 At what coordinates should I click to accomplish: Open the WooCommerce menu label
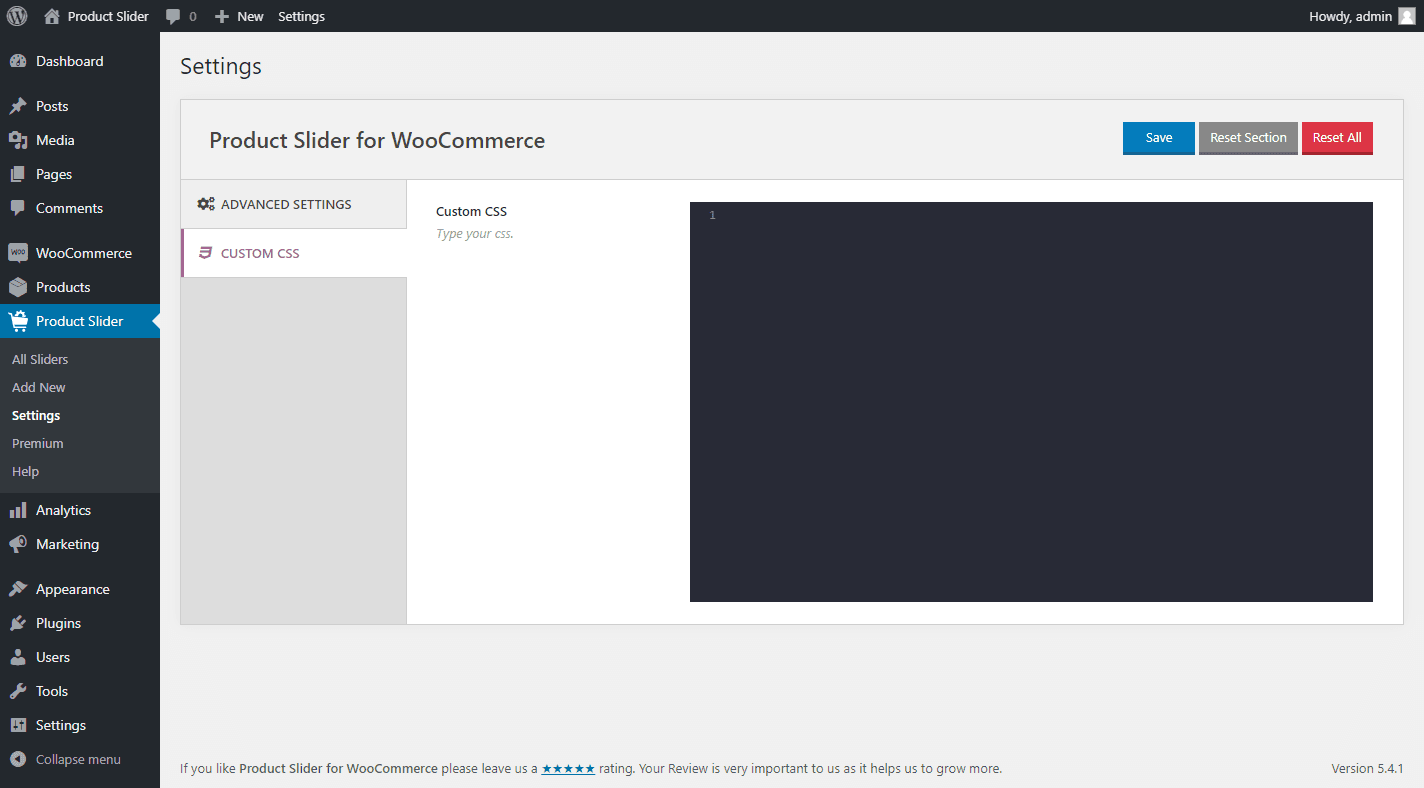pos(84,253)
